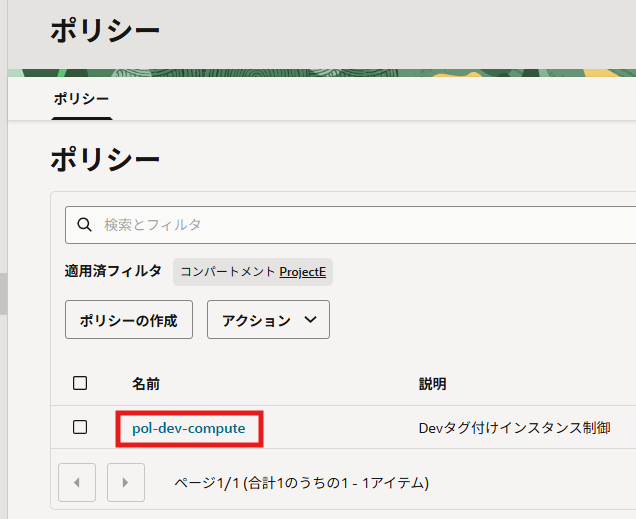Screen dimensions: 636x519
Task: Click the 説明 column header
Action: [432, 384]
